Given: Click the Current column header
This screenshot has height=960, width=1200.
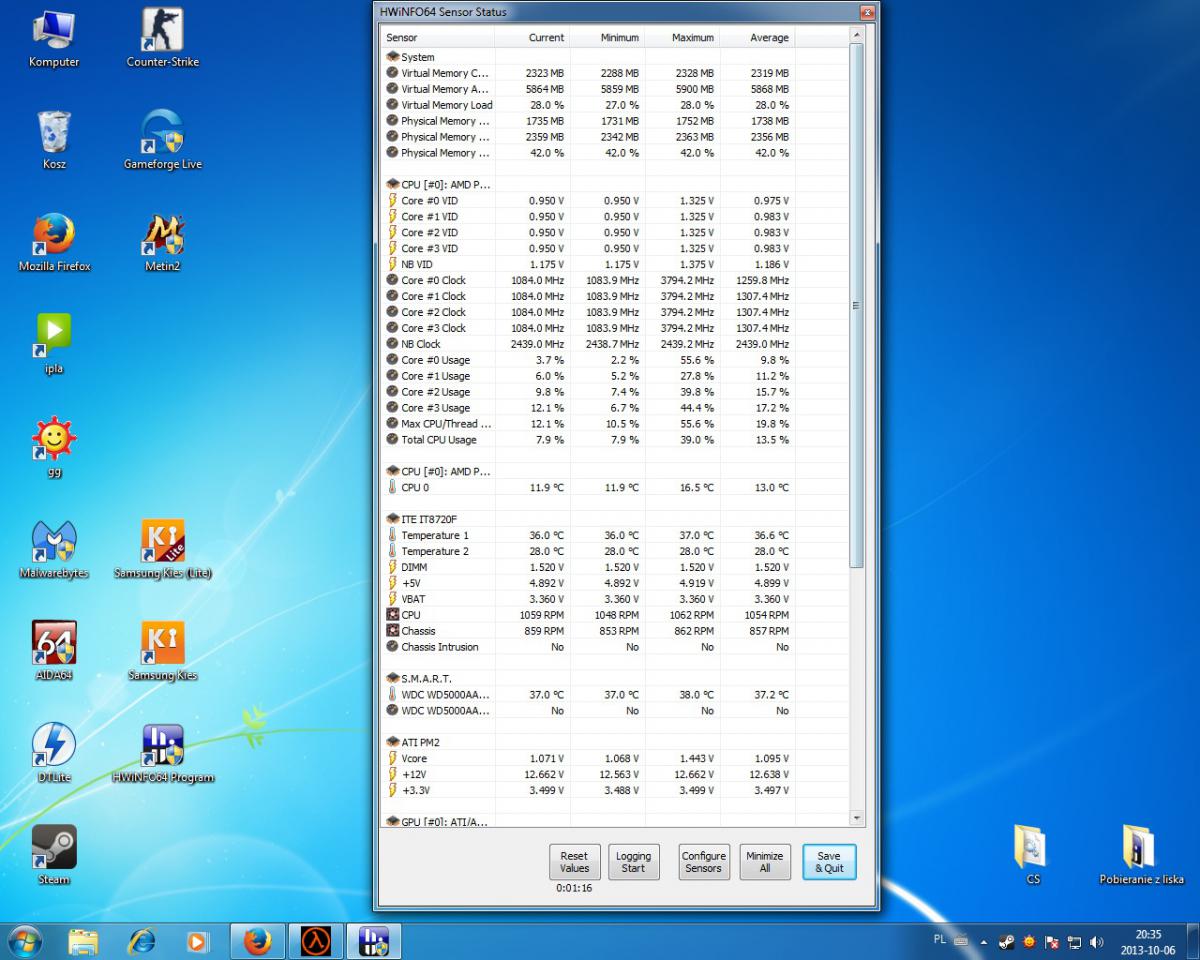Looking at the screenshot, I should 532,37.
